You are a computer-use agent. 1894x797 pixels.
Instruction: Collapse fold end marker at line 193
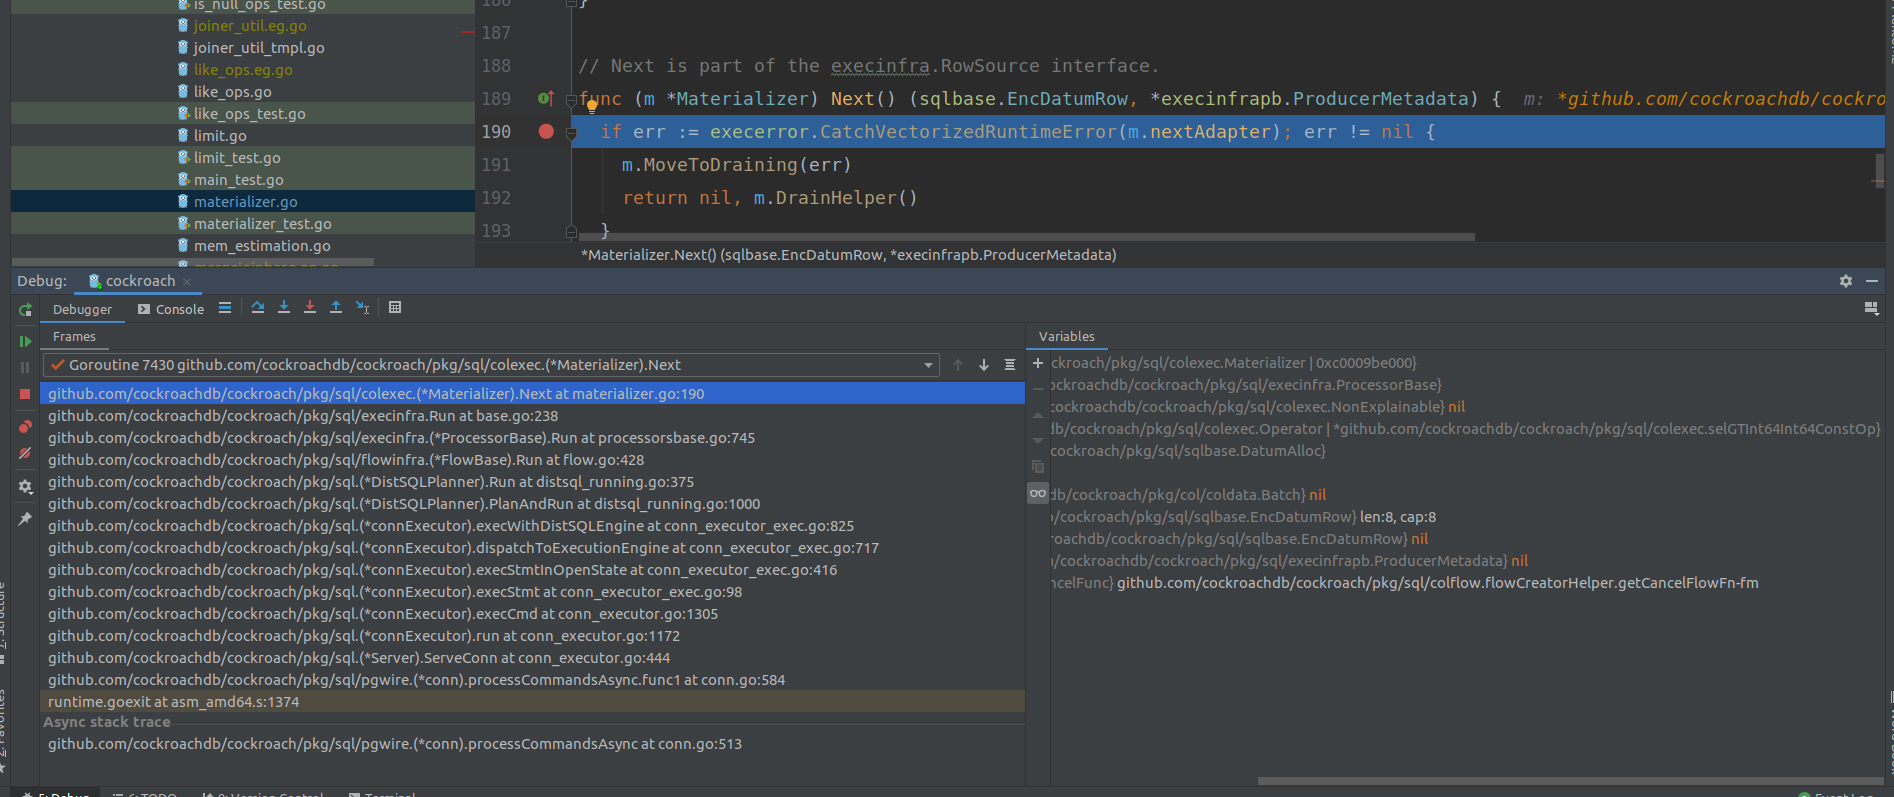point(572,231)
